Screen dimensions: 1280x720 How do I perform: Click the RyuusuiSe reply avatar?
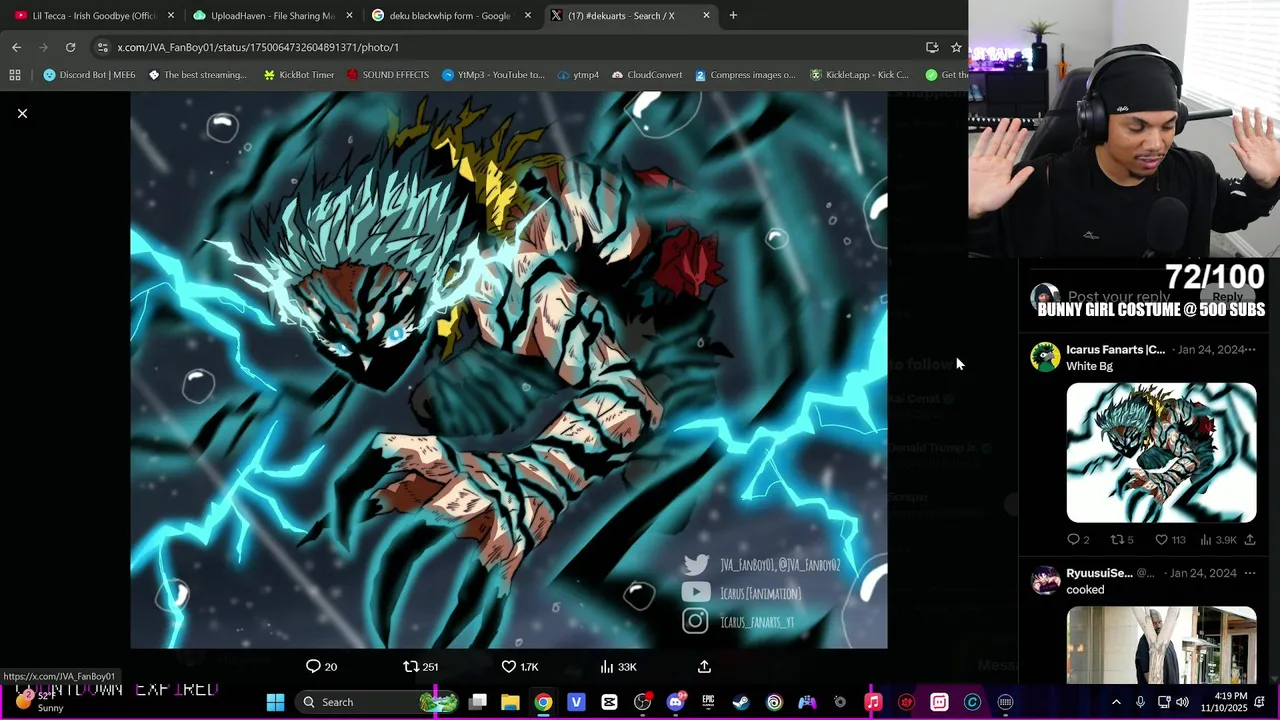click(x=1045, y=581)
